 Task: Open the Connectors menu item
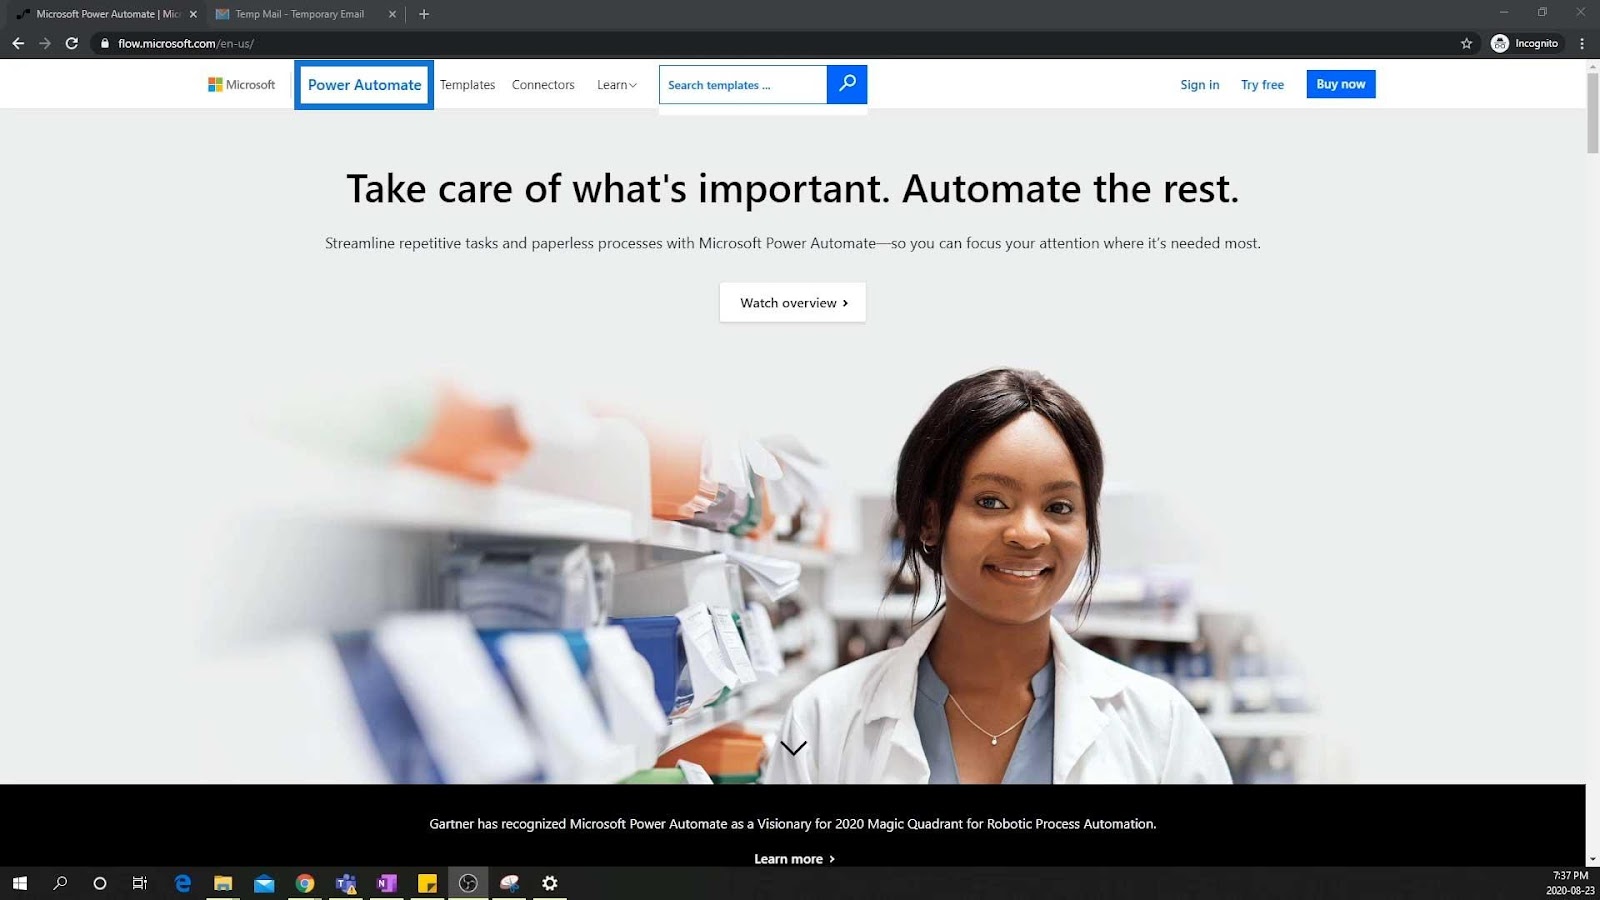(543, 85)
